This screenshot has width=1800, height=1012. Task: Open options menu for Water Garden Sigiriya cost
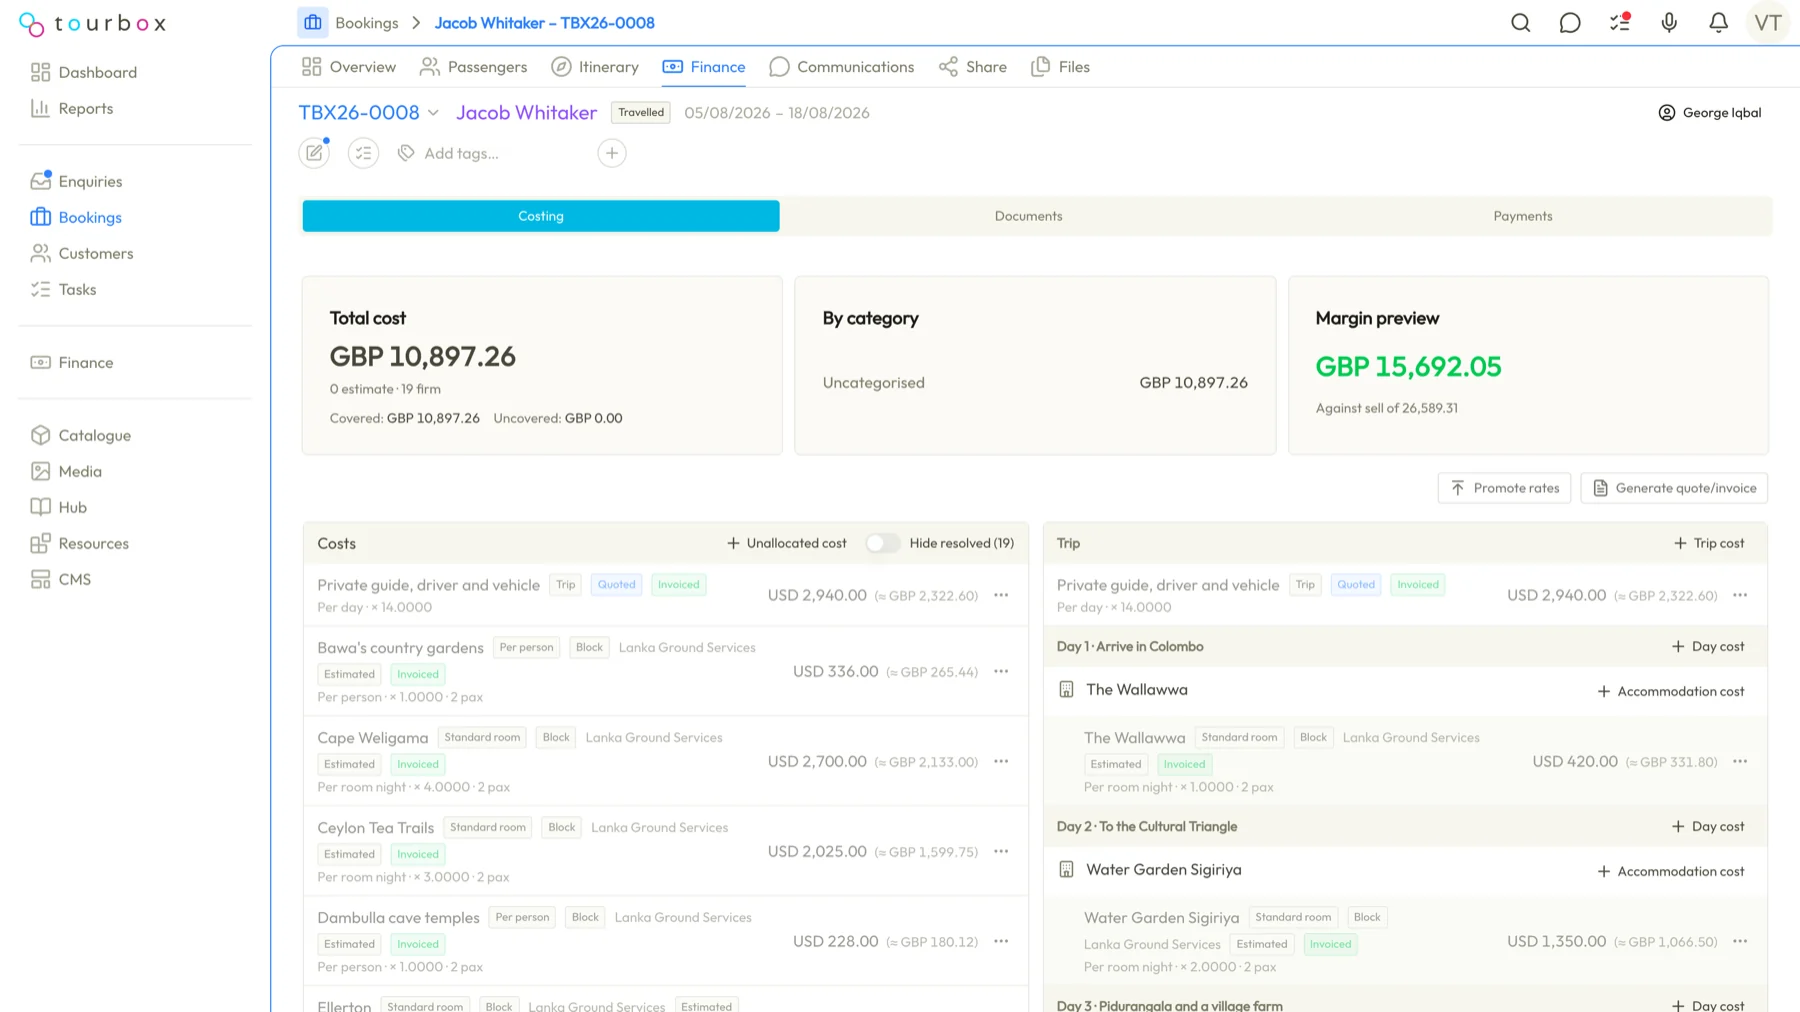(1740, 941)
